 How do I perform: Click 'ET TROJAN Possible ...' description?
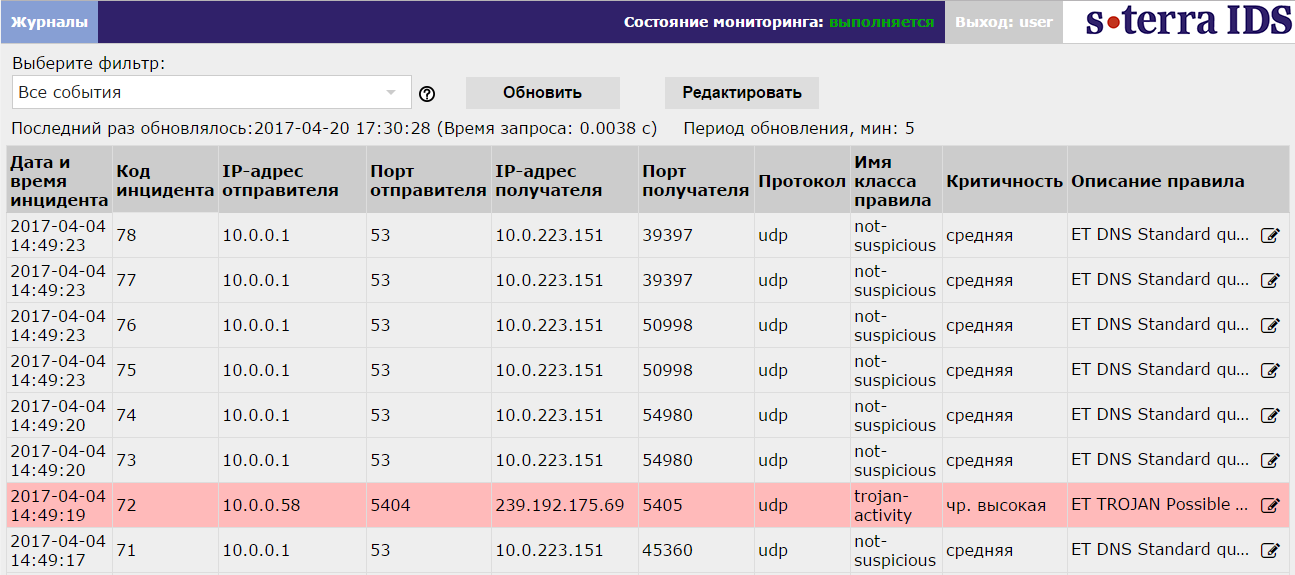pos(1160,505)
